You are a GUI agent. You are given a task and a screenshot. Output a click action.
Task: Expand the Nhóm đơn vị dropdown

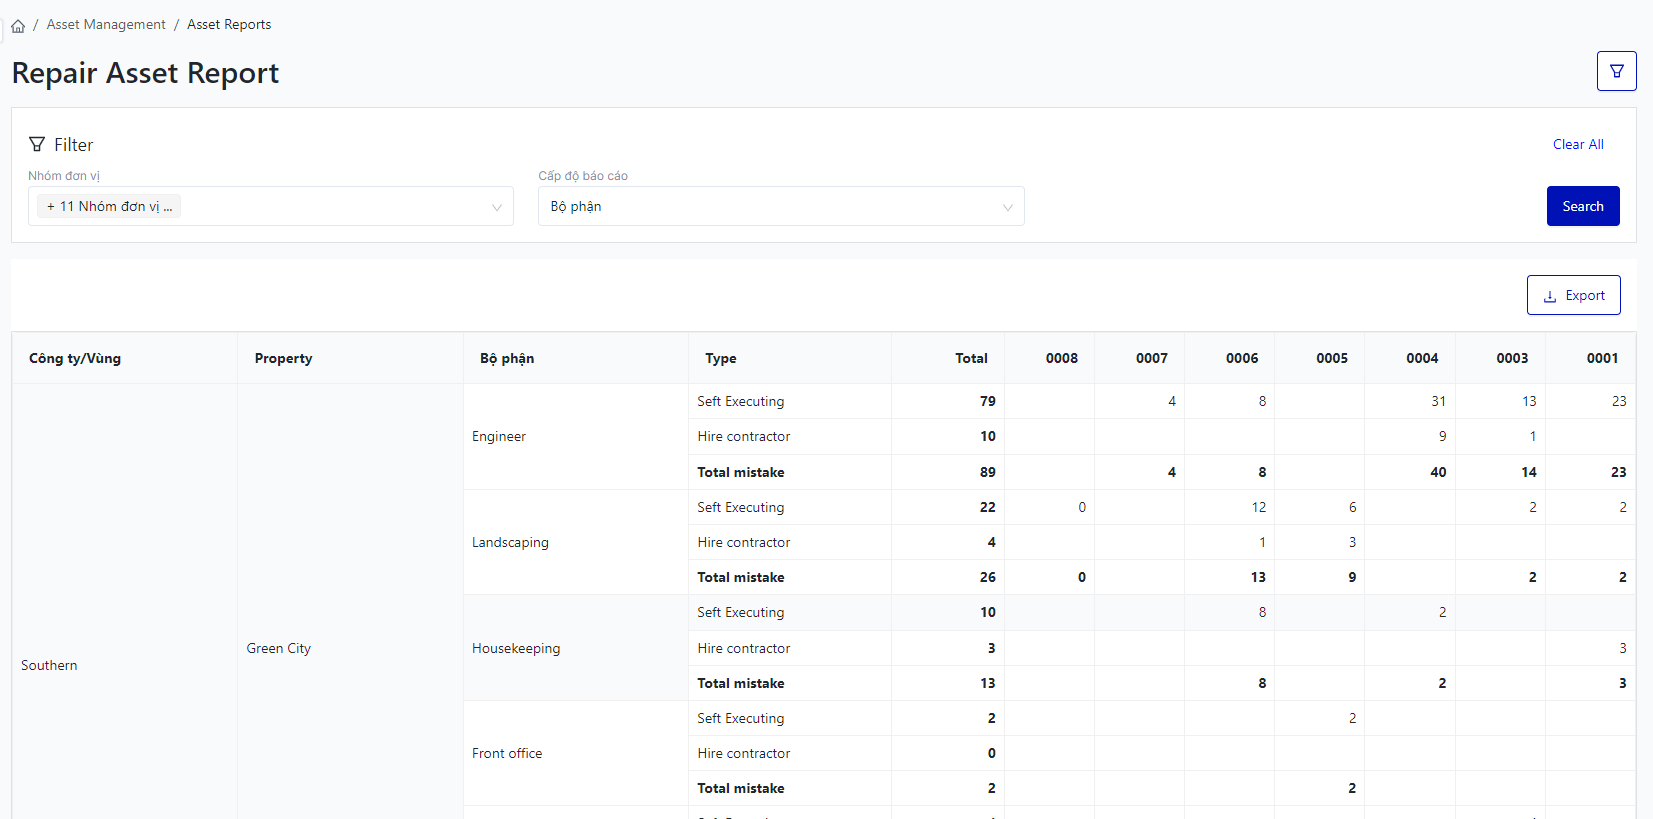pos(496,207)
